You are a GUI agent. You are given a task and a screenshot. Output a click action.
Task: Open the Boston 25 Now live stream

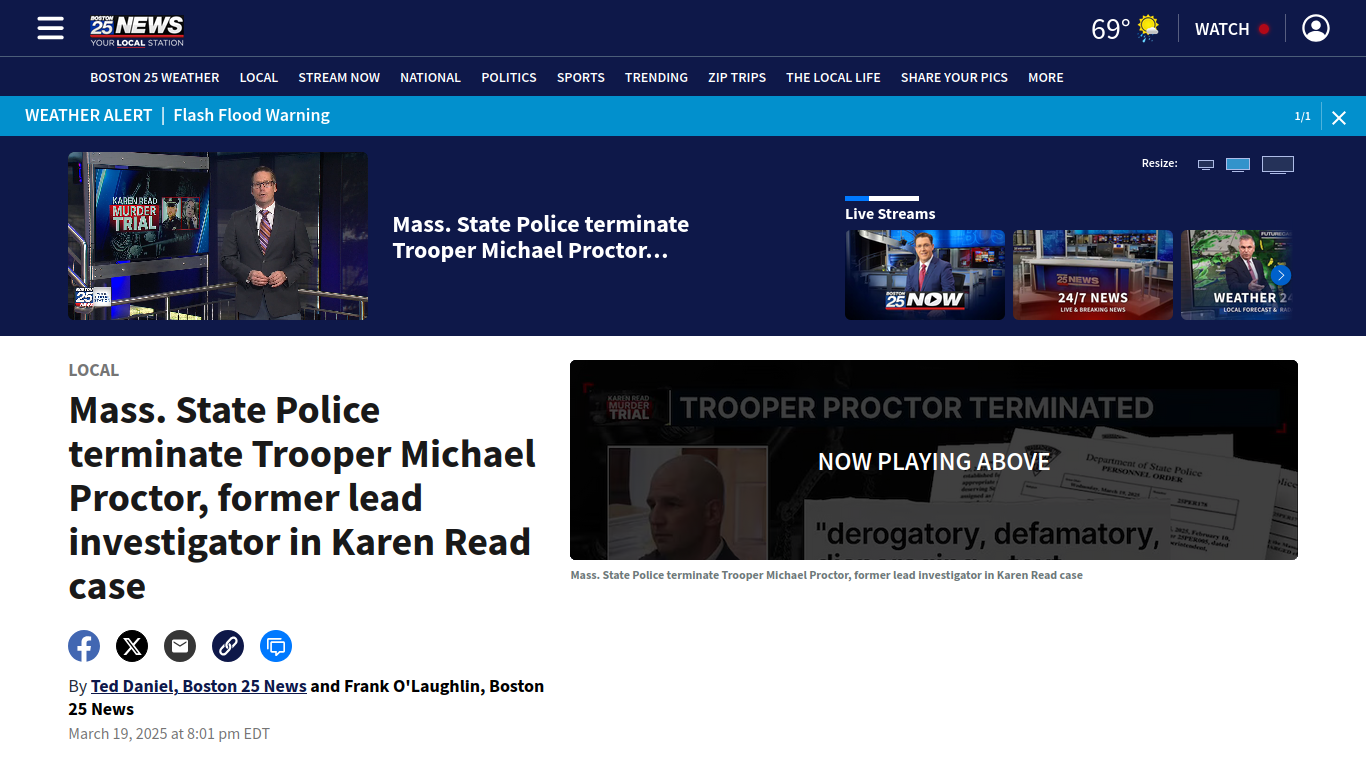pyautogui.click(x=925, y=275)
